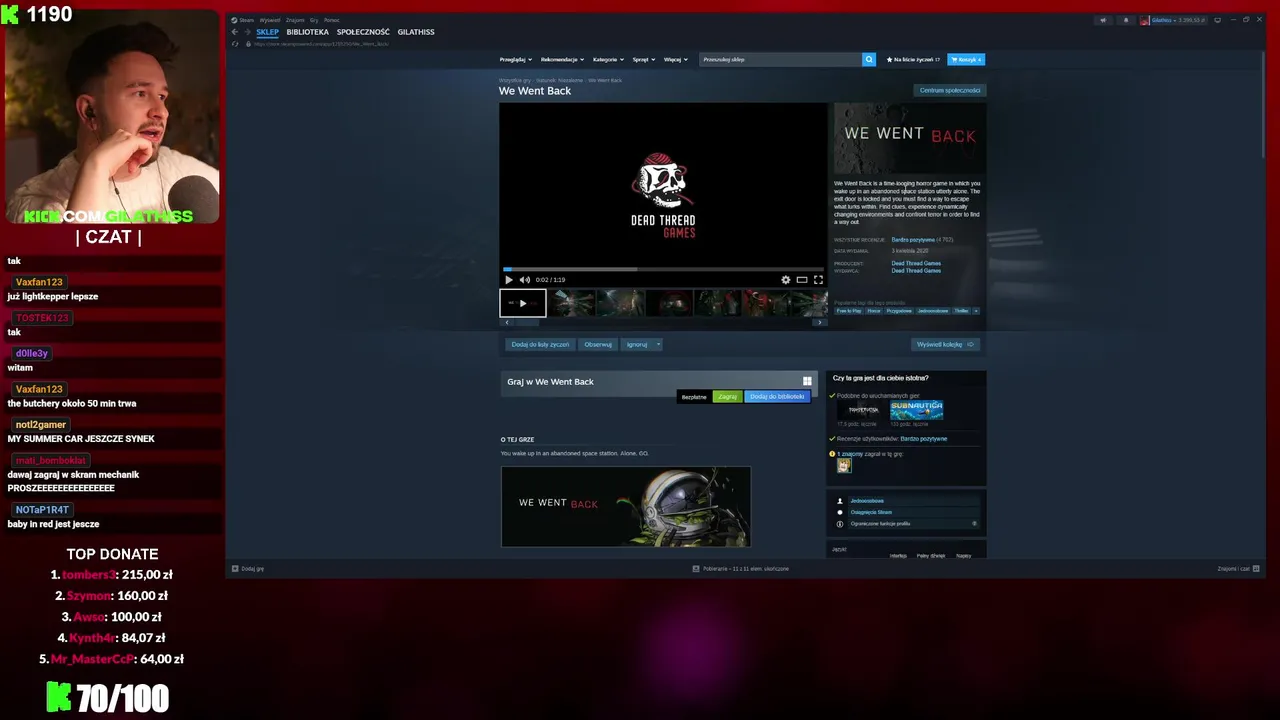Open Friends and chat icon at bottom right
This screenshot has height=720, width=1280.
1256,569
